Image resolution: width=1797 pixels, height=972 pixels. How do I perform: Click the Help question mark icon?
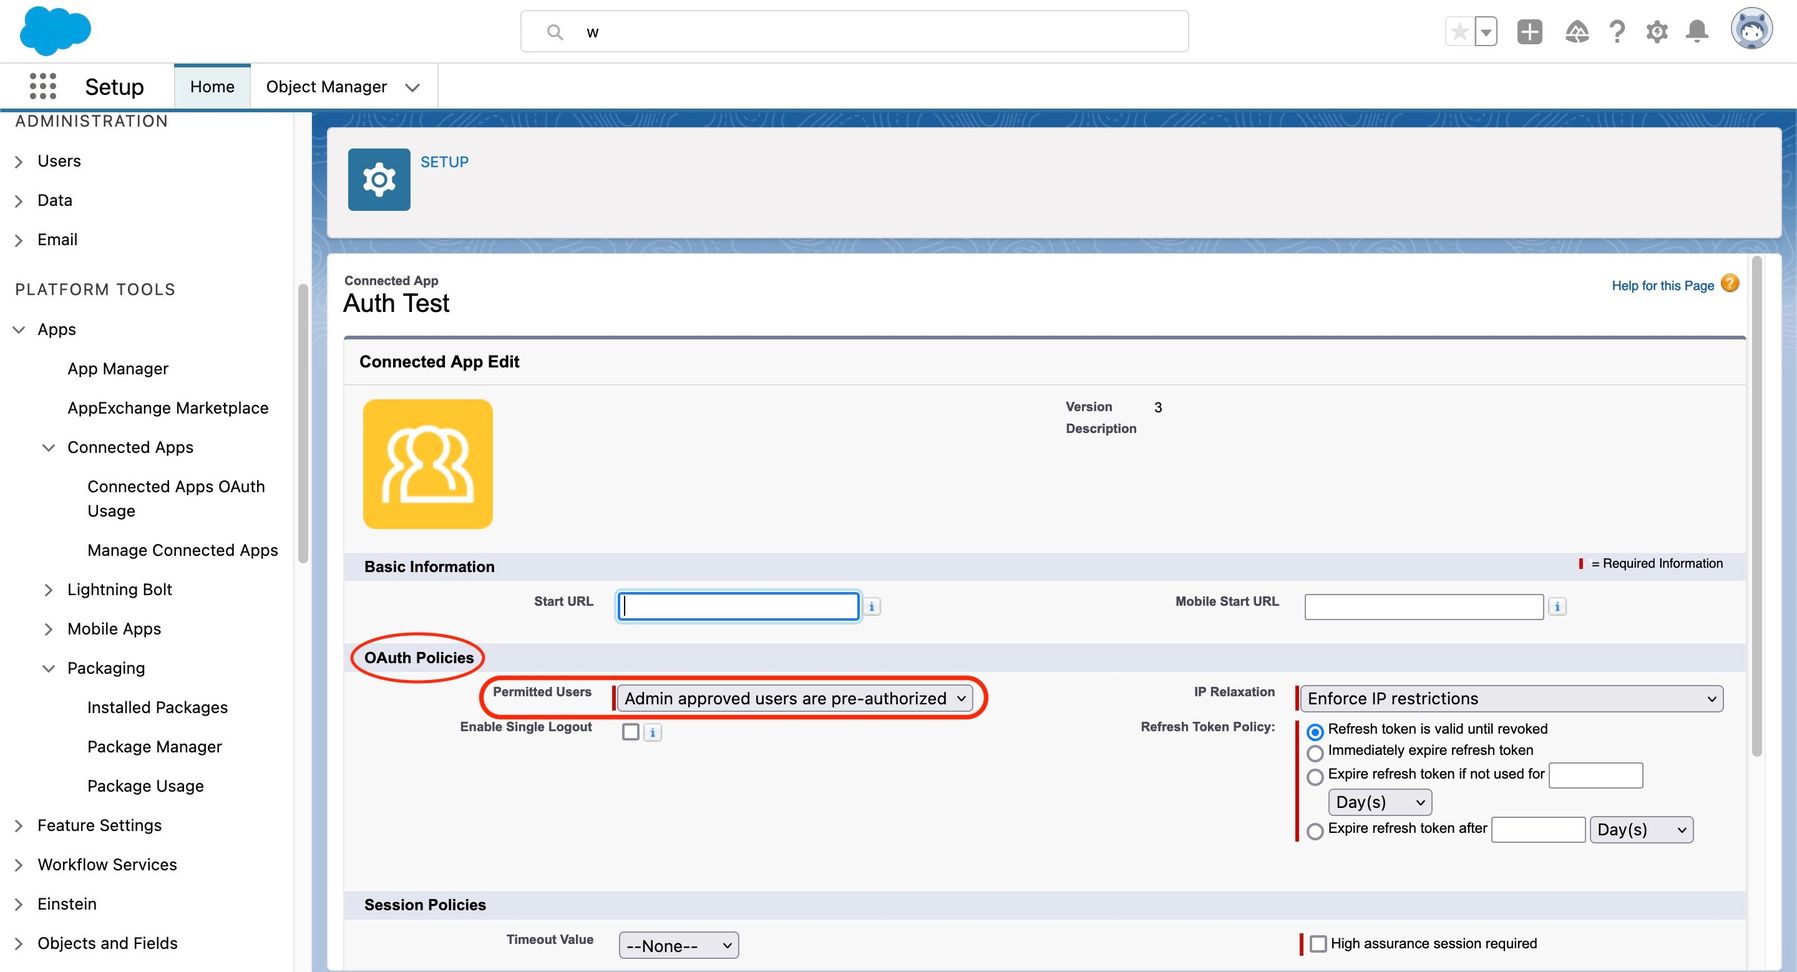coord(1617,32)
